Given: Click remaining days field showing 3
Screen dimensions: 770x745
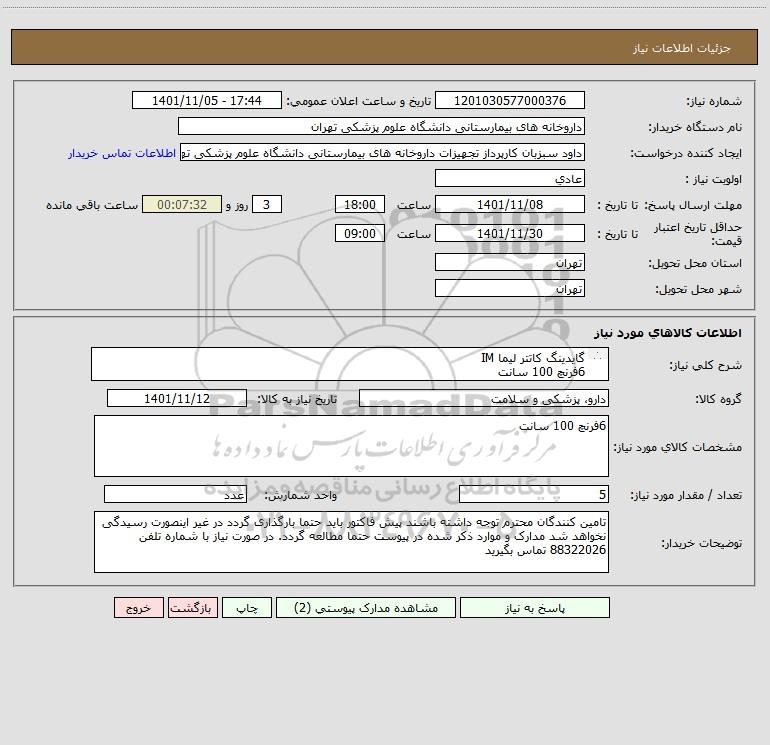Looking at the screenshot, I should [x=267, y=204].
